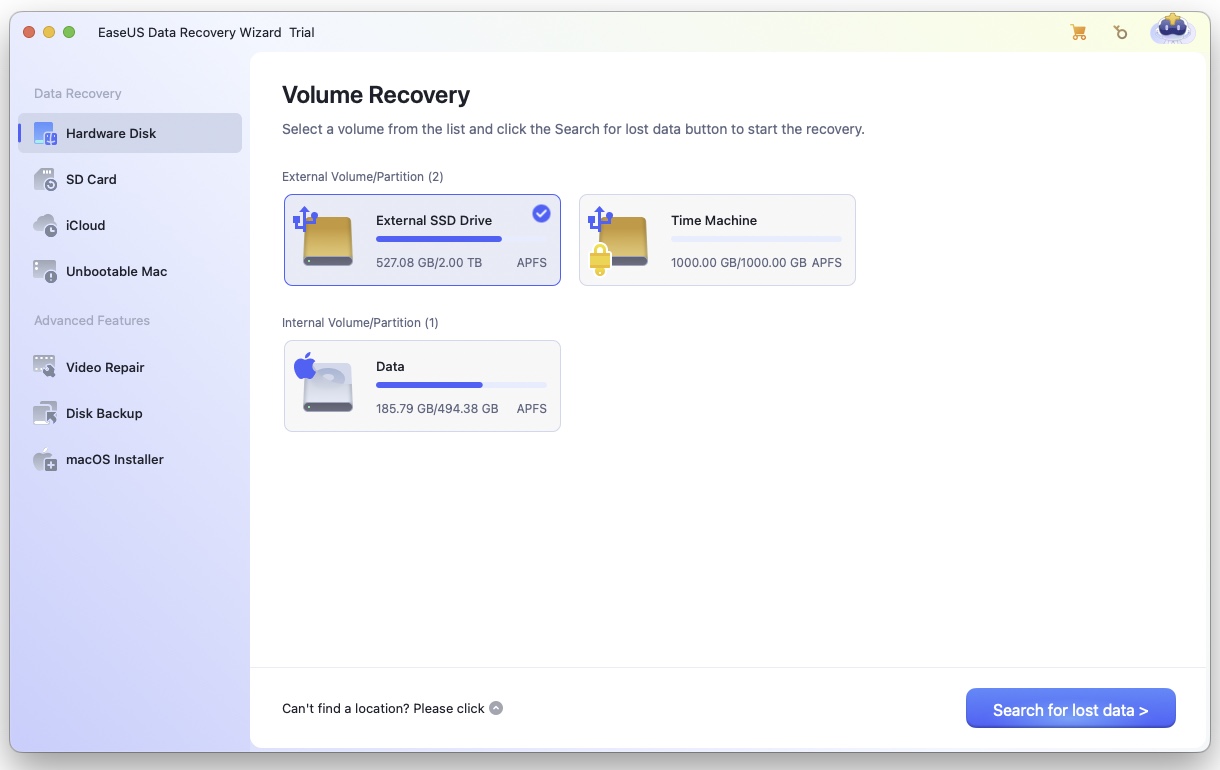This screenshot has height=770, width=1220.
Task: Open the macOS Installer icon
Action: [46, 459]
